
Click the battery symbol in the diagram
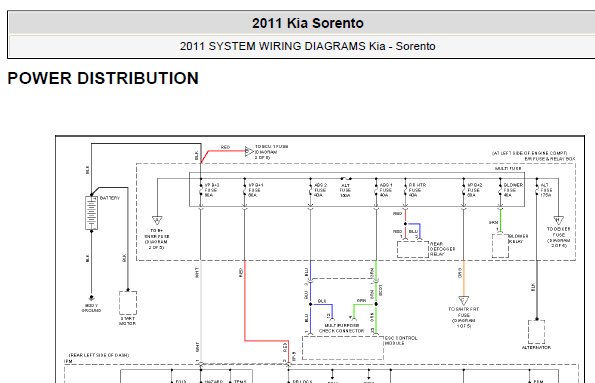point(91,213)
